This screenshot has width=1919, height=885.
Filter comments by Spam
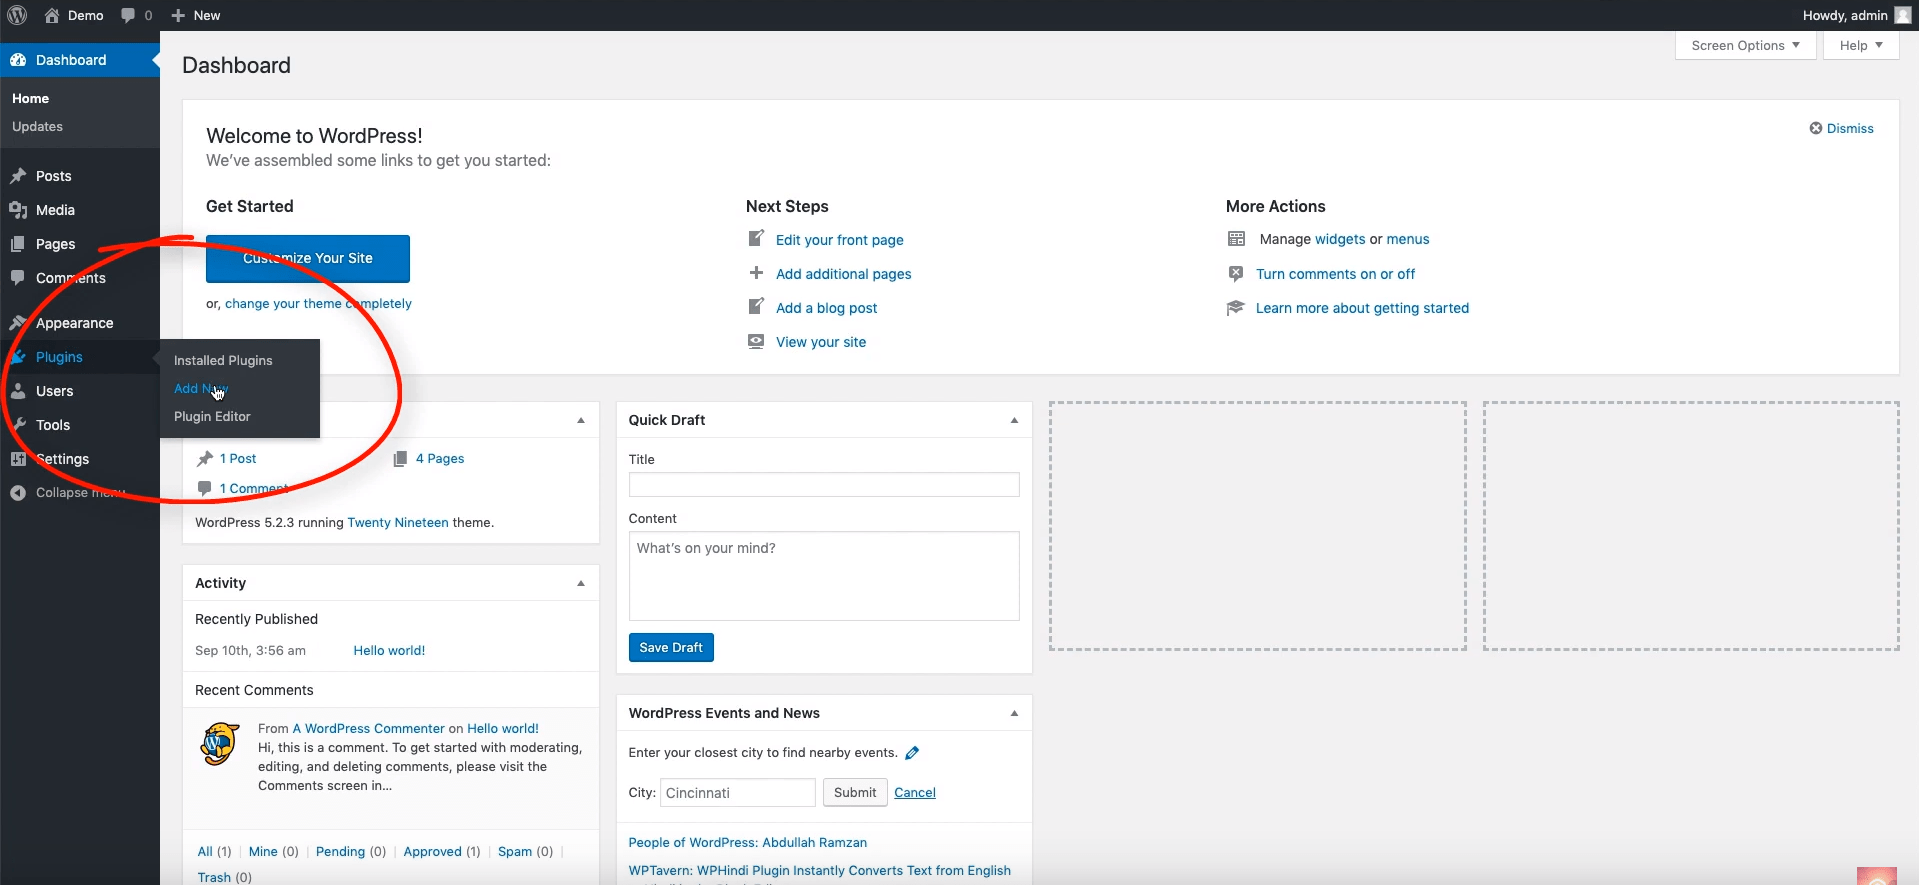pos(515,851)
